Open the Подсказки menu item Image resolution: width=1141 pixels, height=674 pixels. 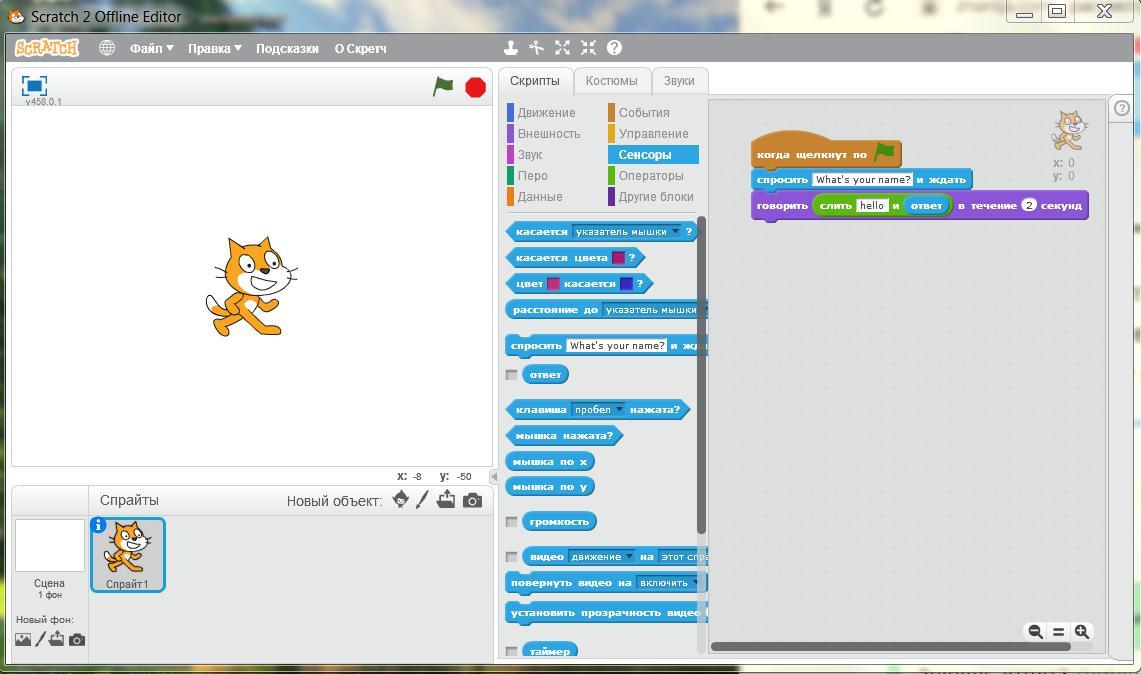pyautogui.click(x=287, y=48)
